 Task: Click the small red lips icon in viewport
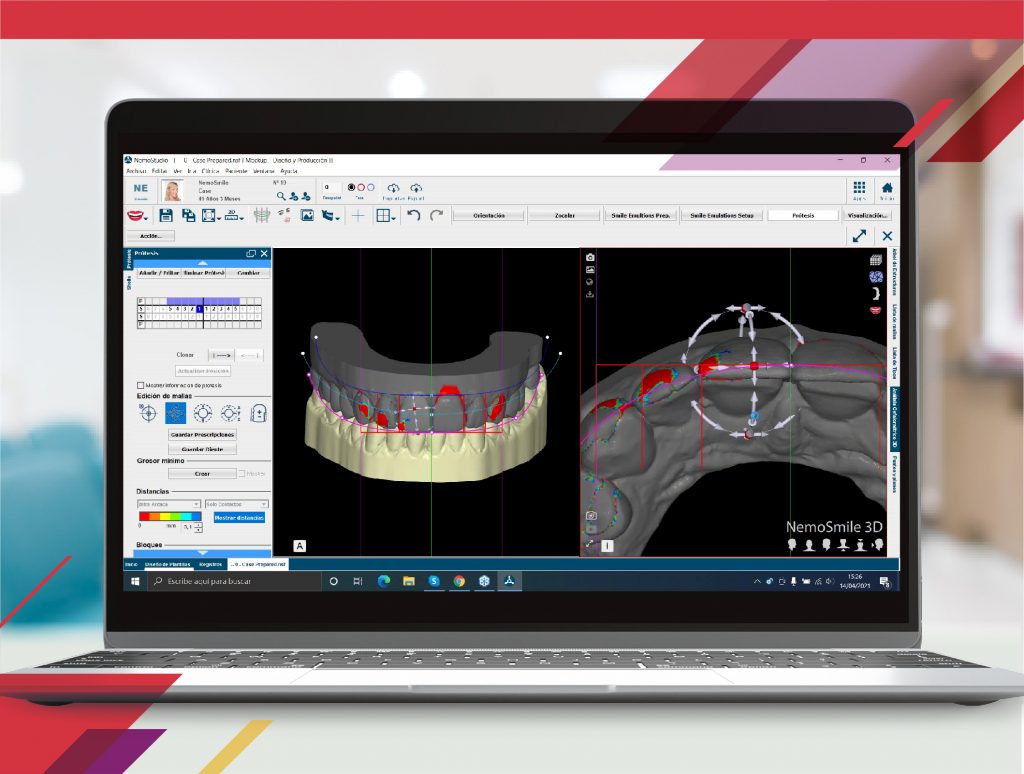pyautogui.click(x=876, y=310)
